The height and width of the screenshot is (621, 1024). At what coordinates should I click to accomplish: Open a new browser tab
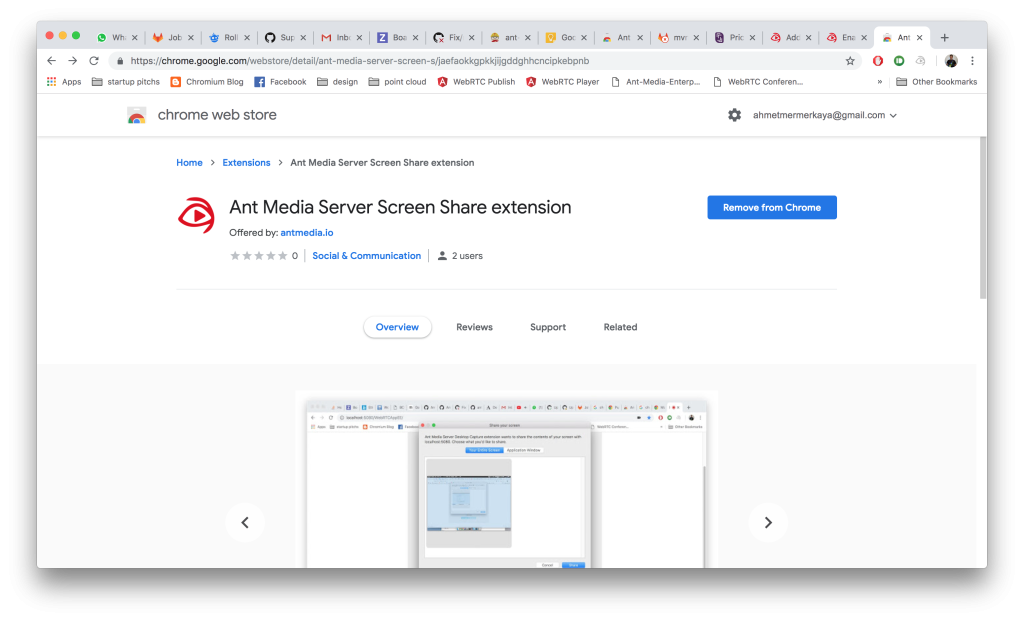coord(944,38)
